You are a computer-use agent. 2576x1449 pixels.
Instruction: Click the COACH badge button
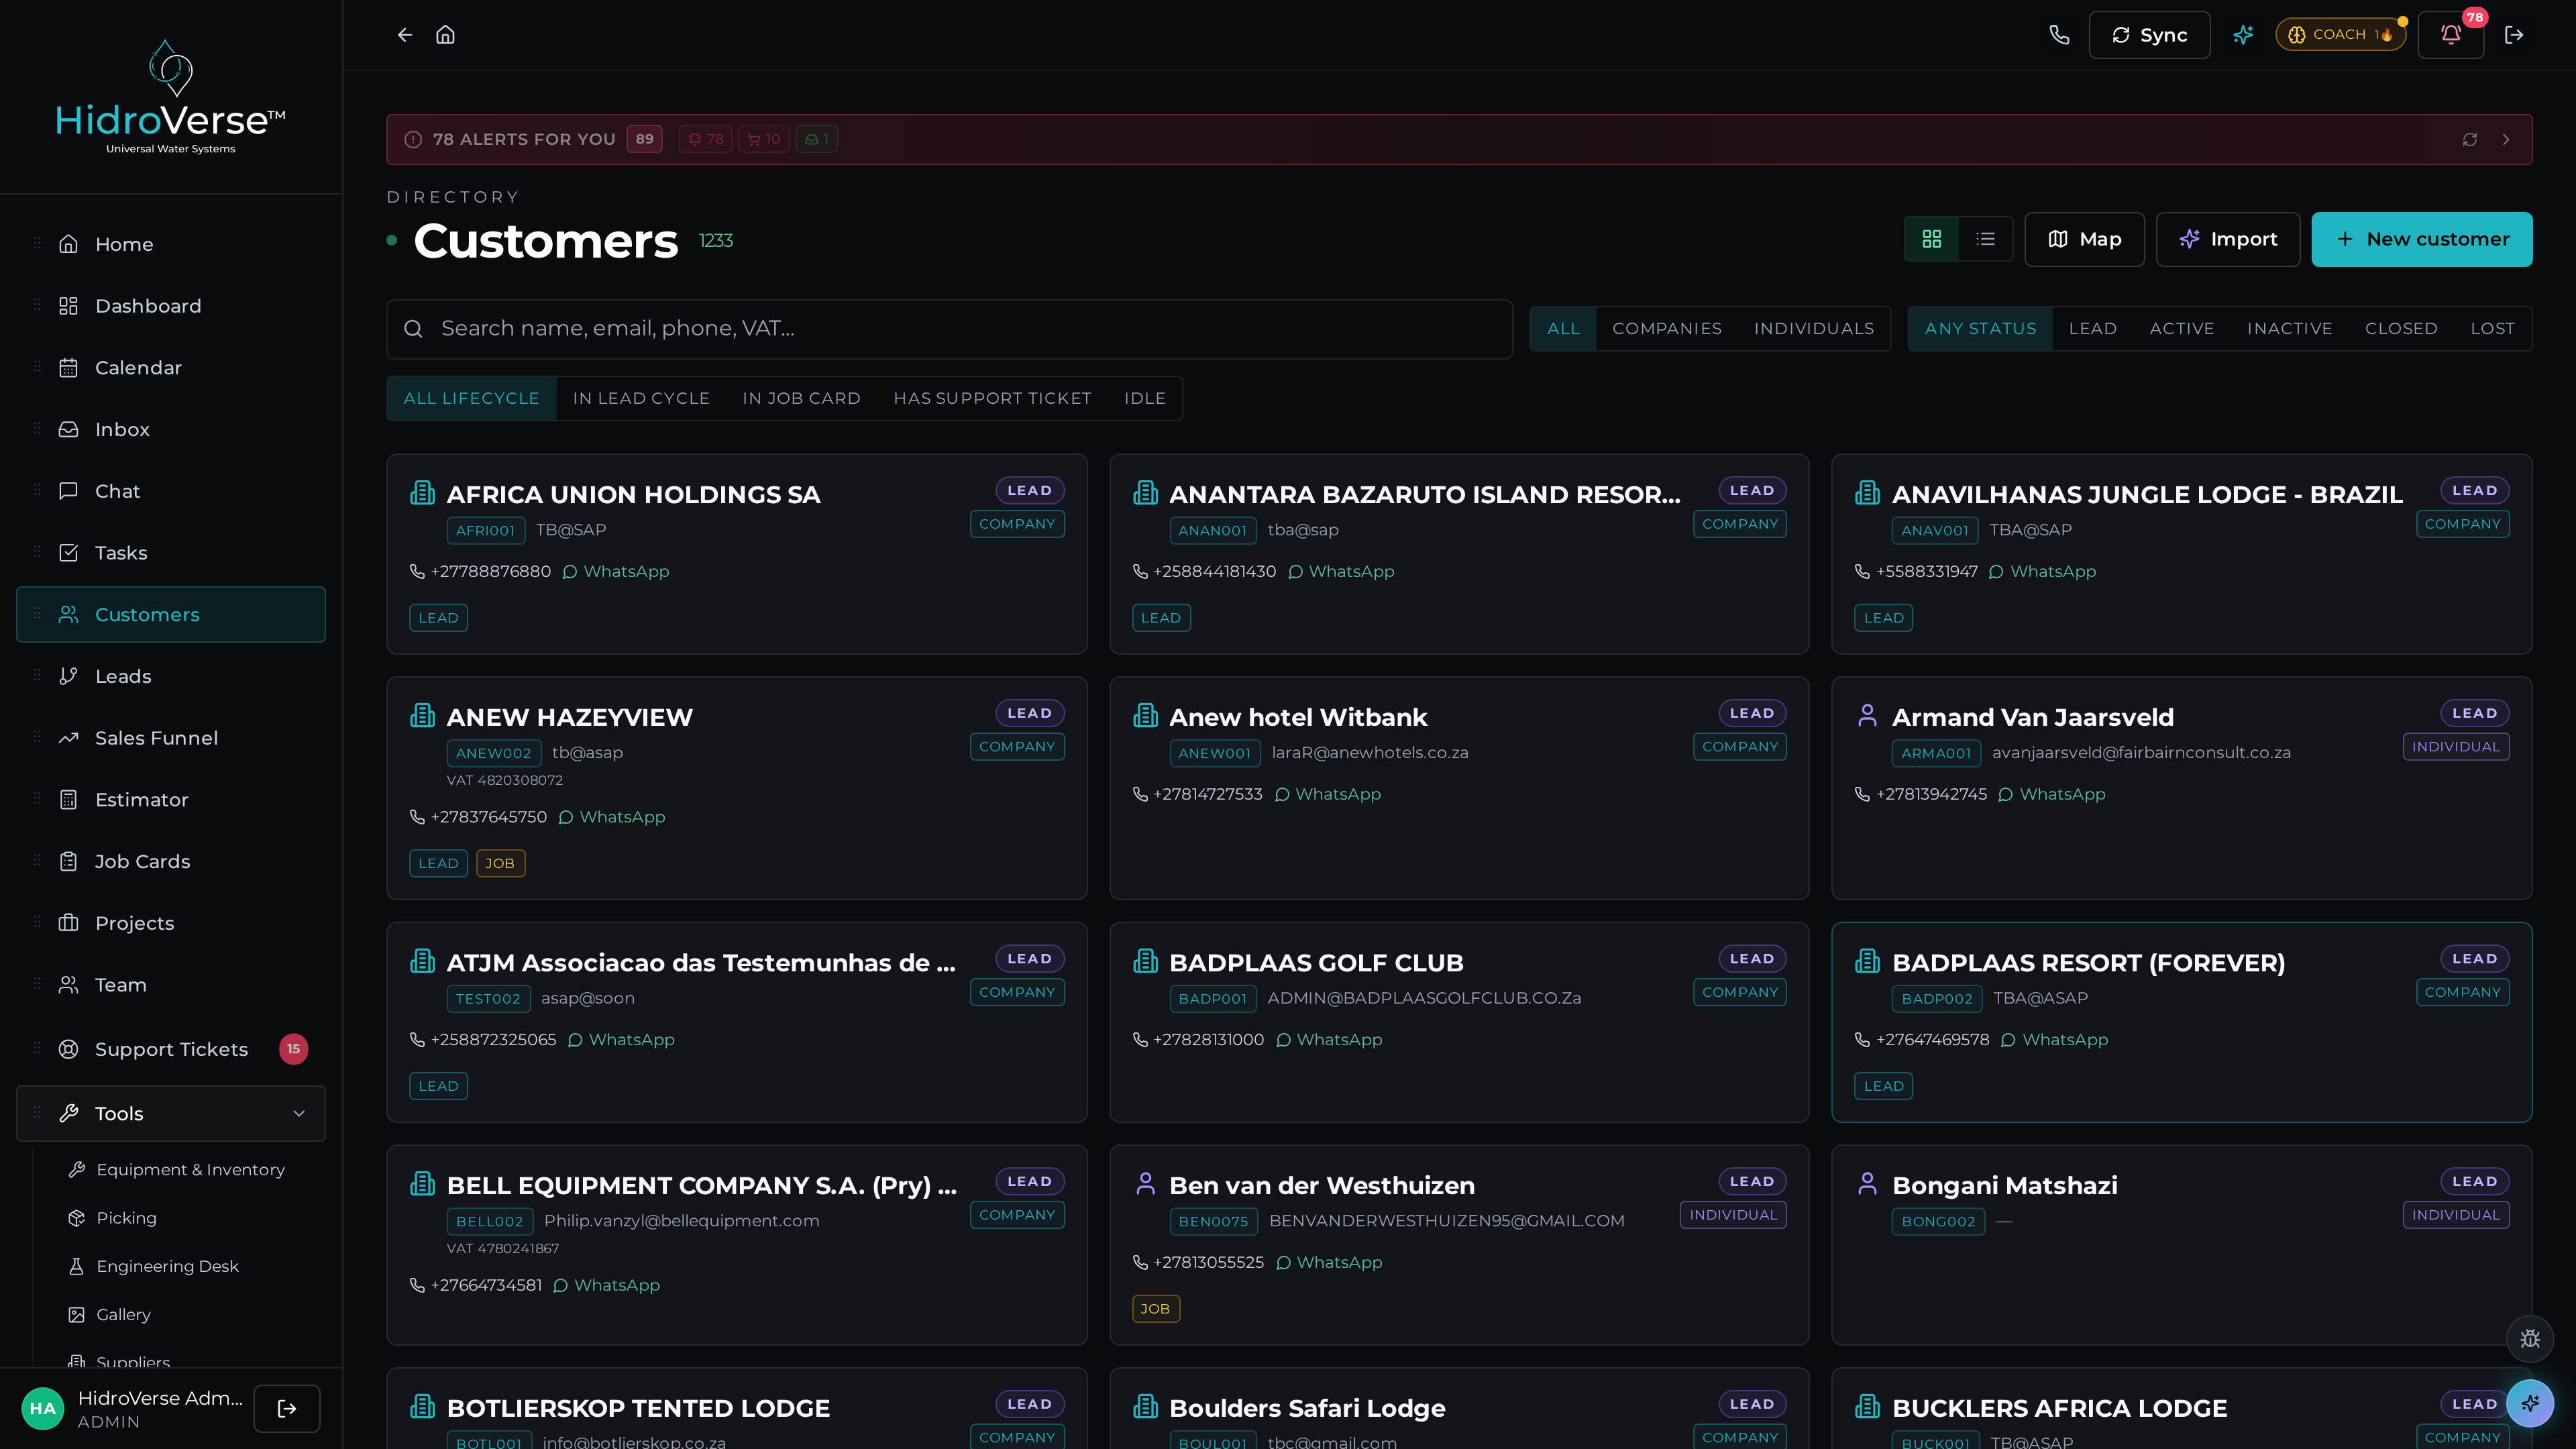tap(2341, 35)
